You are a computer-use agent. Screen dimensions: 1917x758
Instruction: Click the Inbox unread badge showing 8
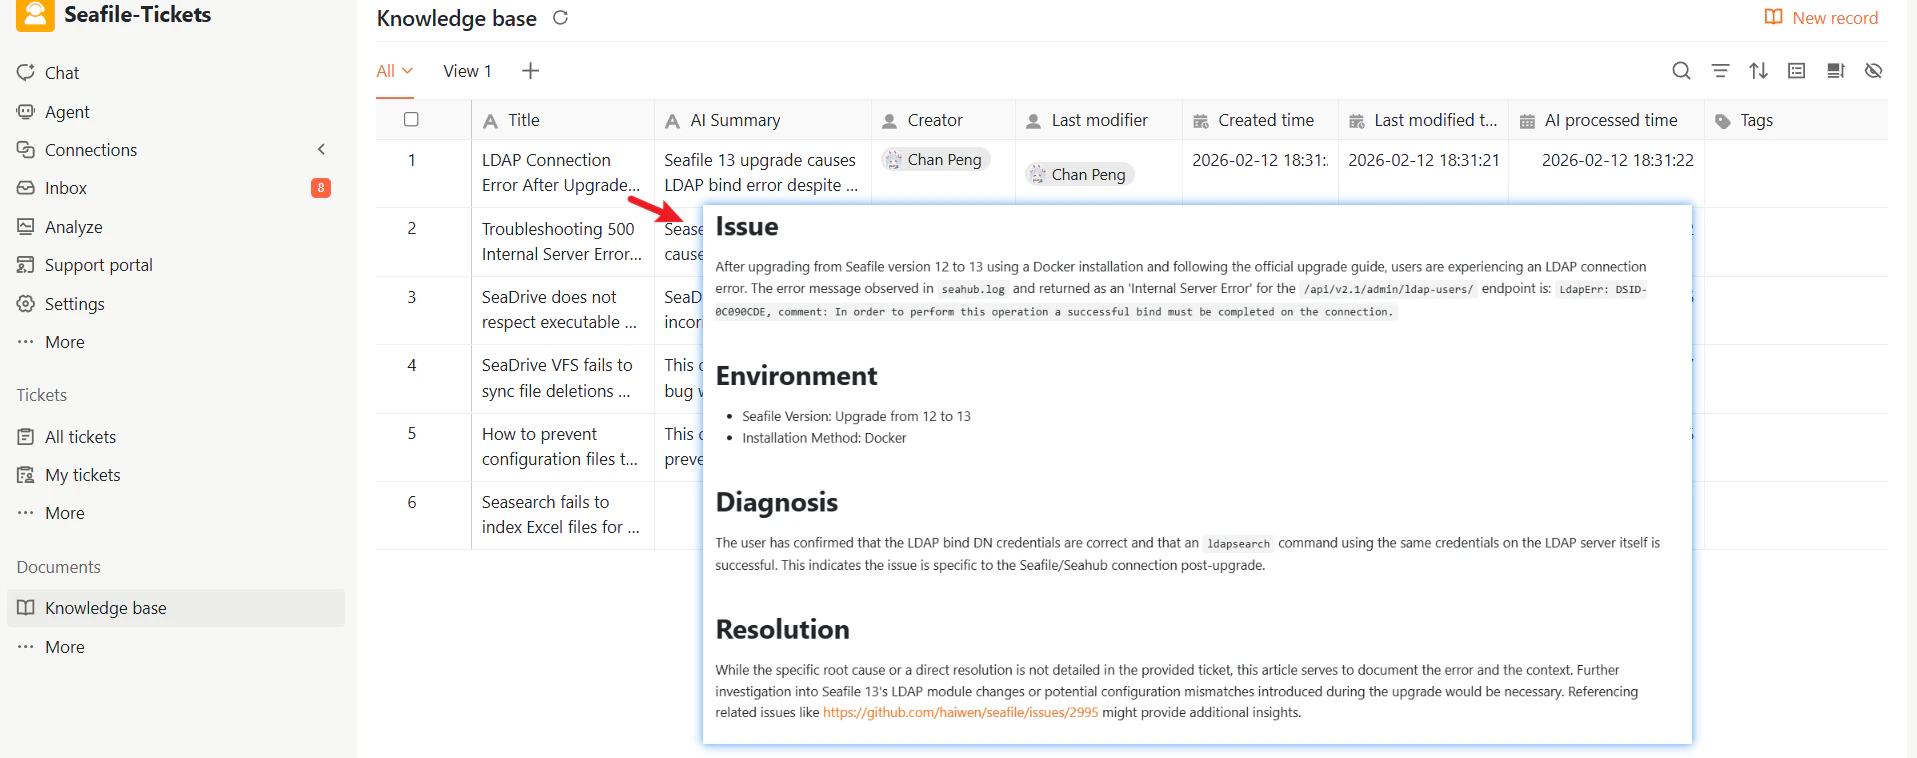coord(321,188)
